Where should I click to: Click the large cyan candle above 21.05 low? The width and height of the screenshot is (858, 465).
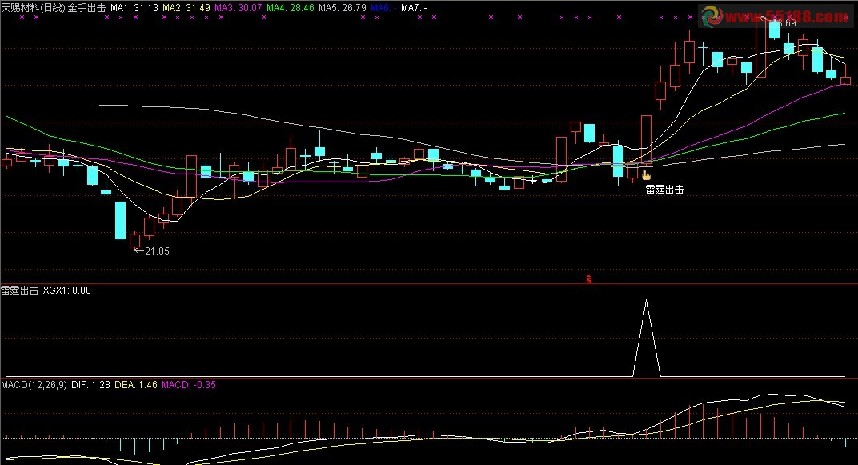120,220
